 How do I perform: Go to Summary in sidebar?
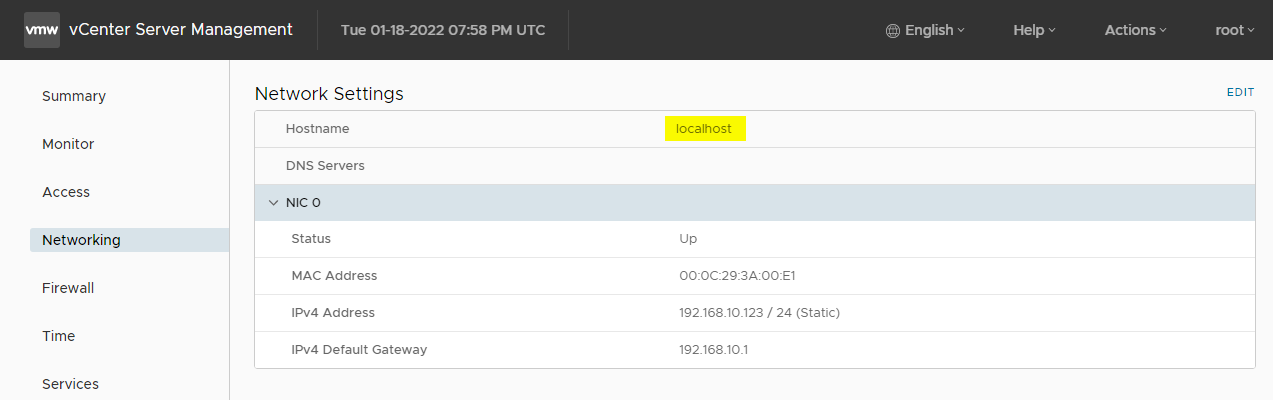pos(74,96)
